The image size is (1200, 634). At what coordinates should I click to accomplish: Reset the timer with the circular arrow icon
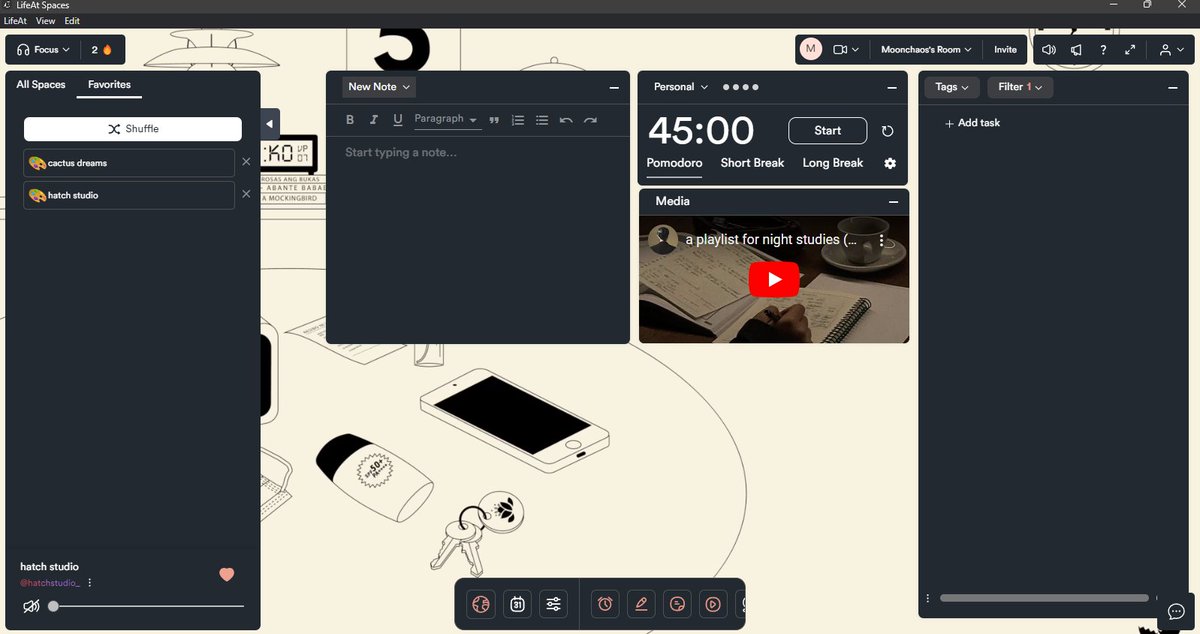[888, 131]
